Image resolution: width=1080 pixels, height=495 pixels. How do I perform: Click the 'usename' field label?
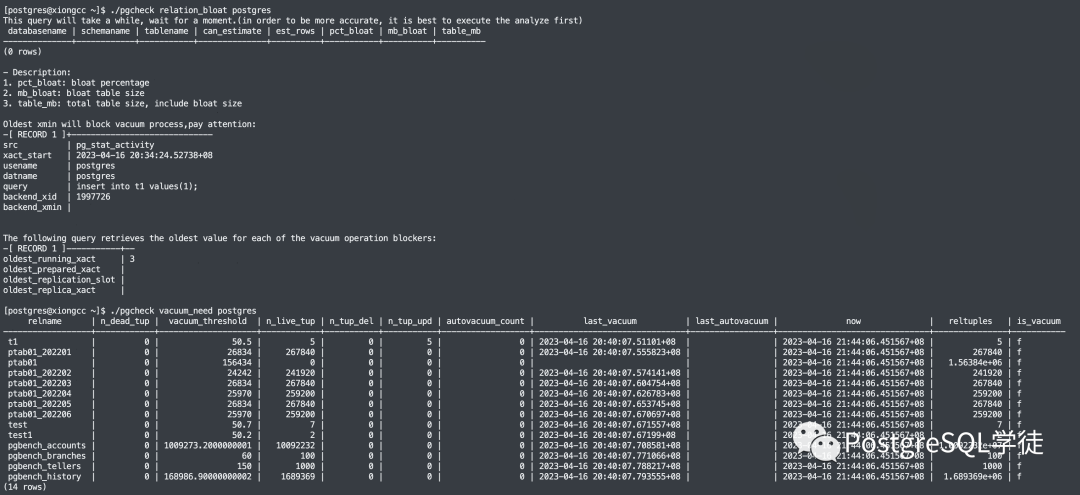coord(20,166)
